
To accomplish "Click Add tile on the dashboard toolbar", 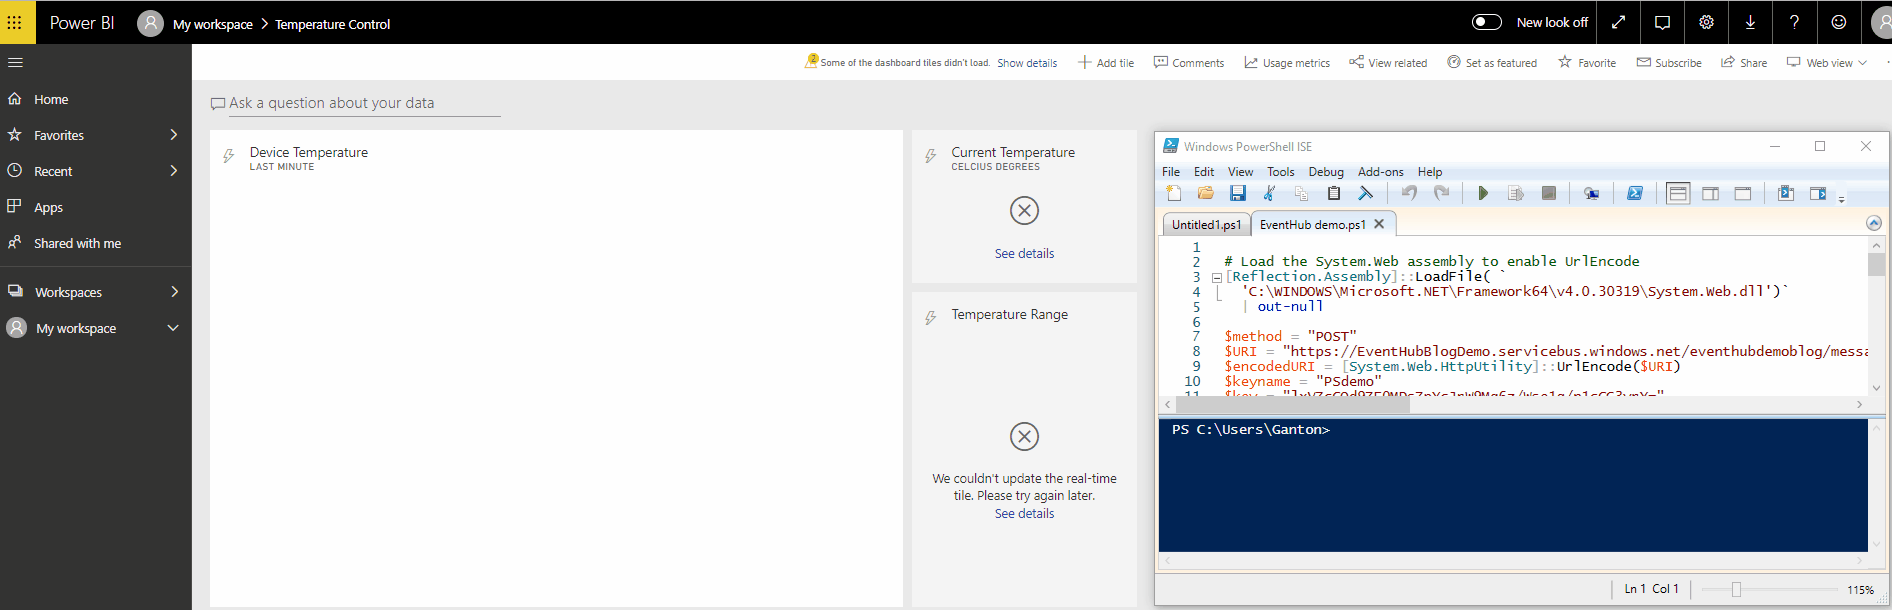I will pyautogui.click(x=1106, y=63).
